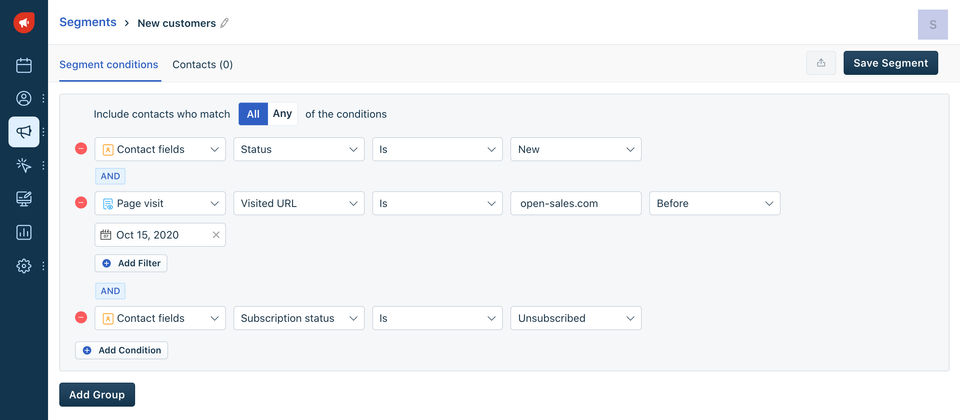Click the open-sales.com URL input field
This screenshot has height=420, width=960.
(574, 203)
